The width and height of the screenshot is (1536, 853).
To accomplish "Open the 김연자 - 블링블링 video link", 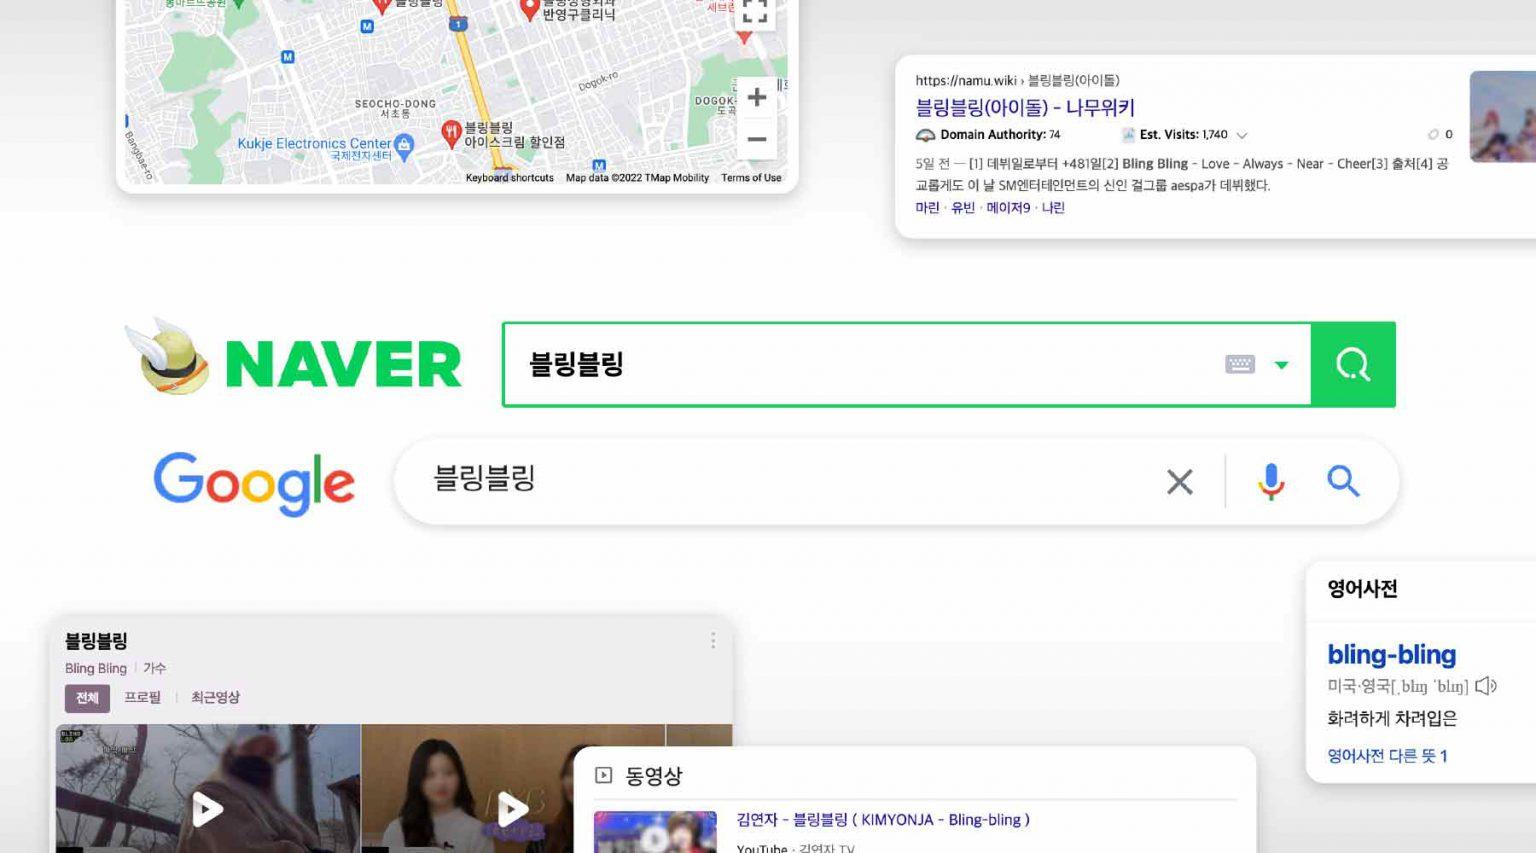I will click(x=883, y=820).
